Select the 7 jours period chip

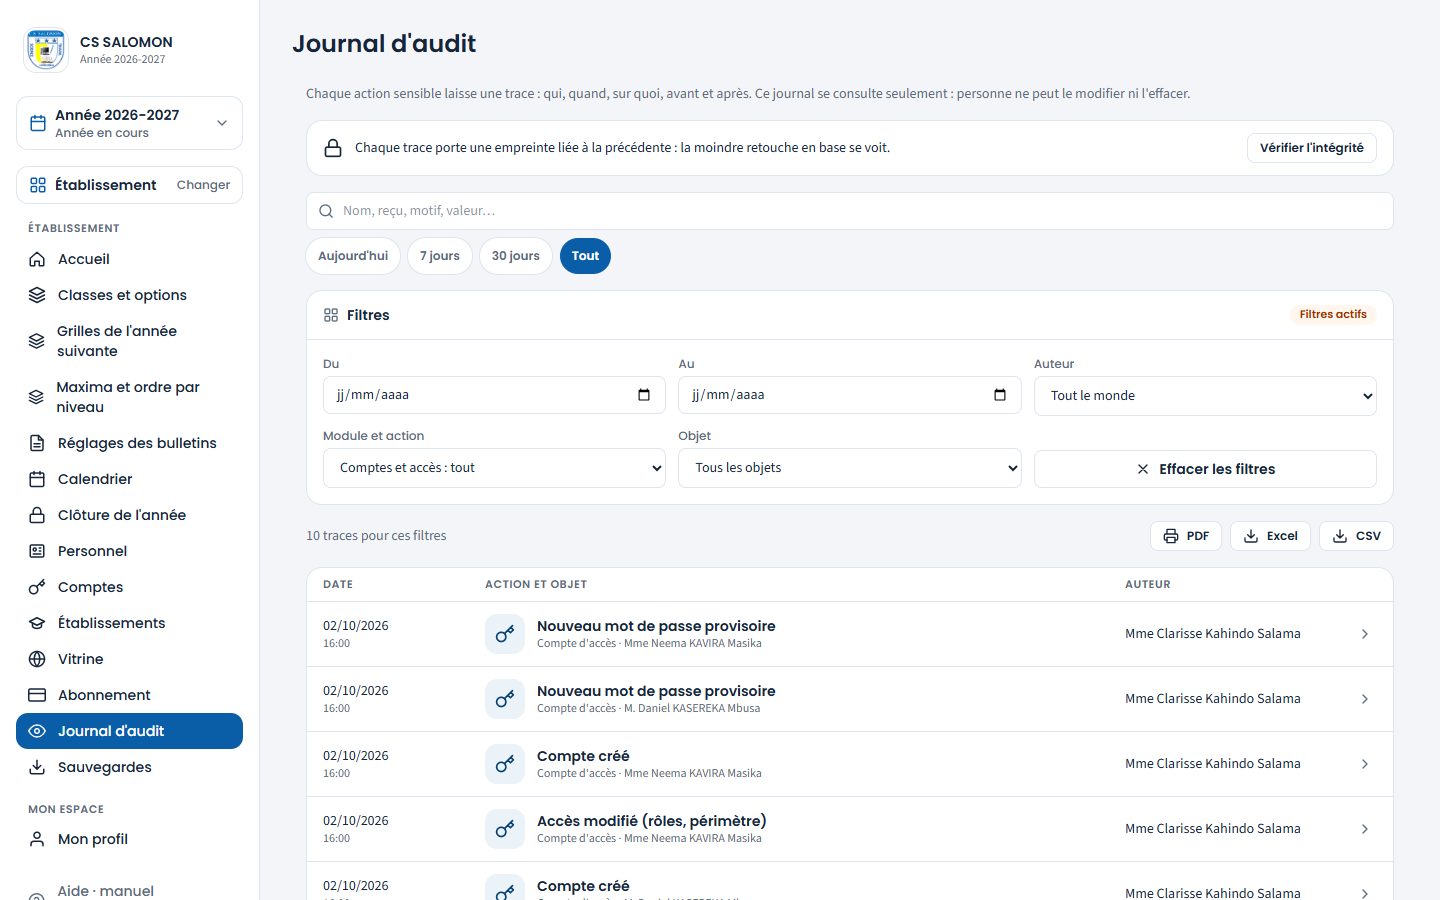tap(440, 256)
